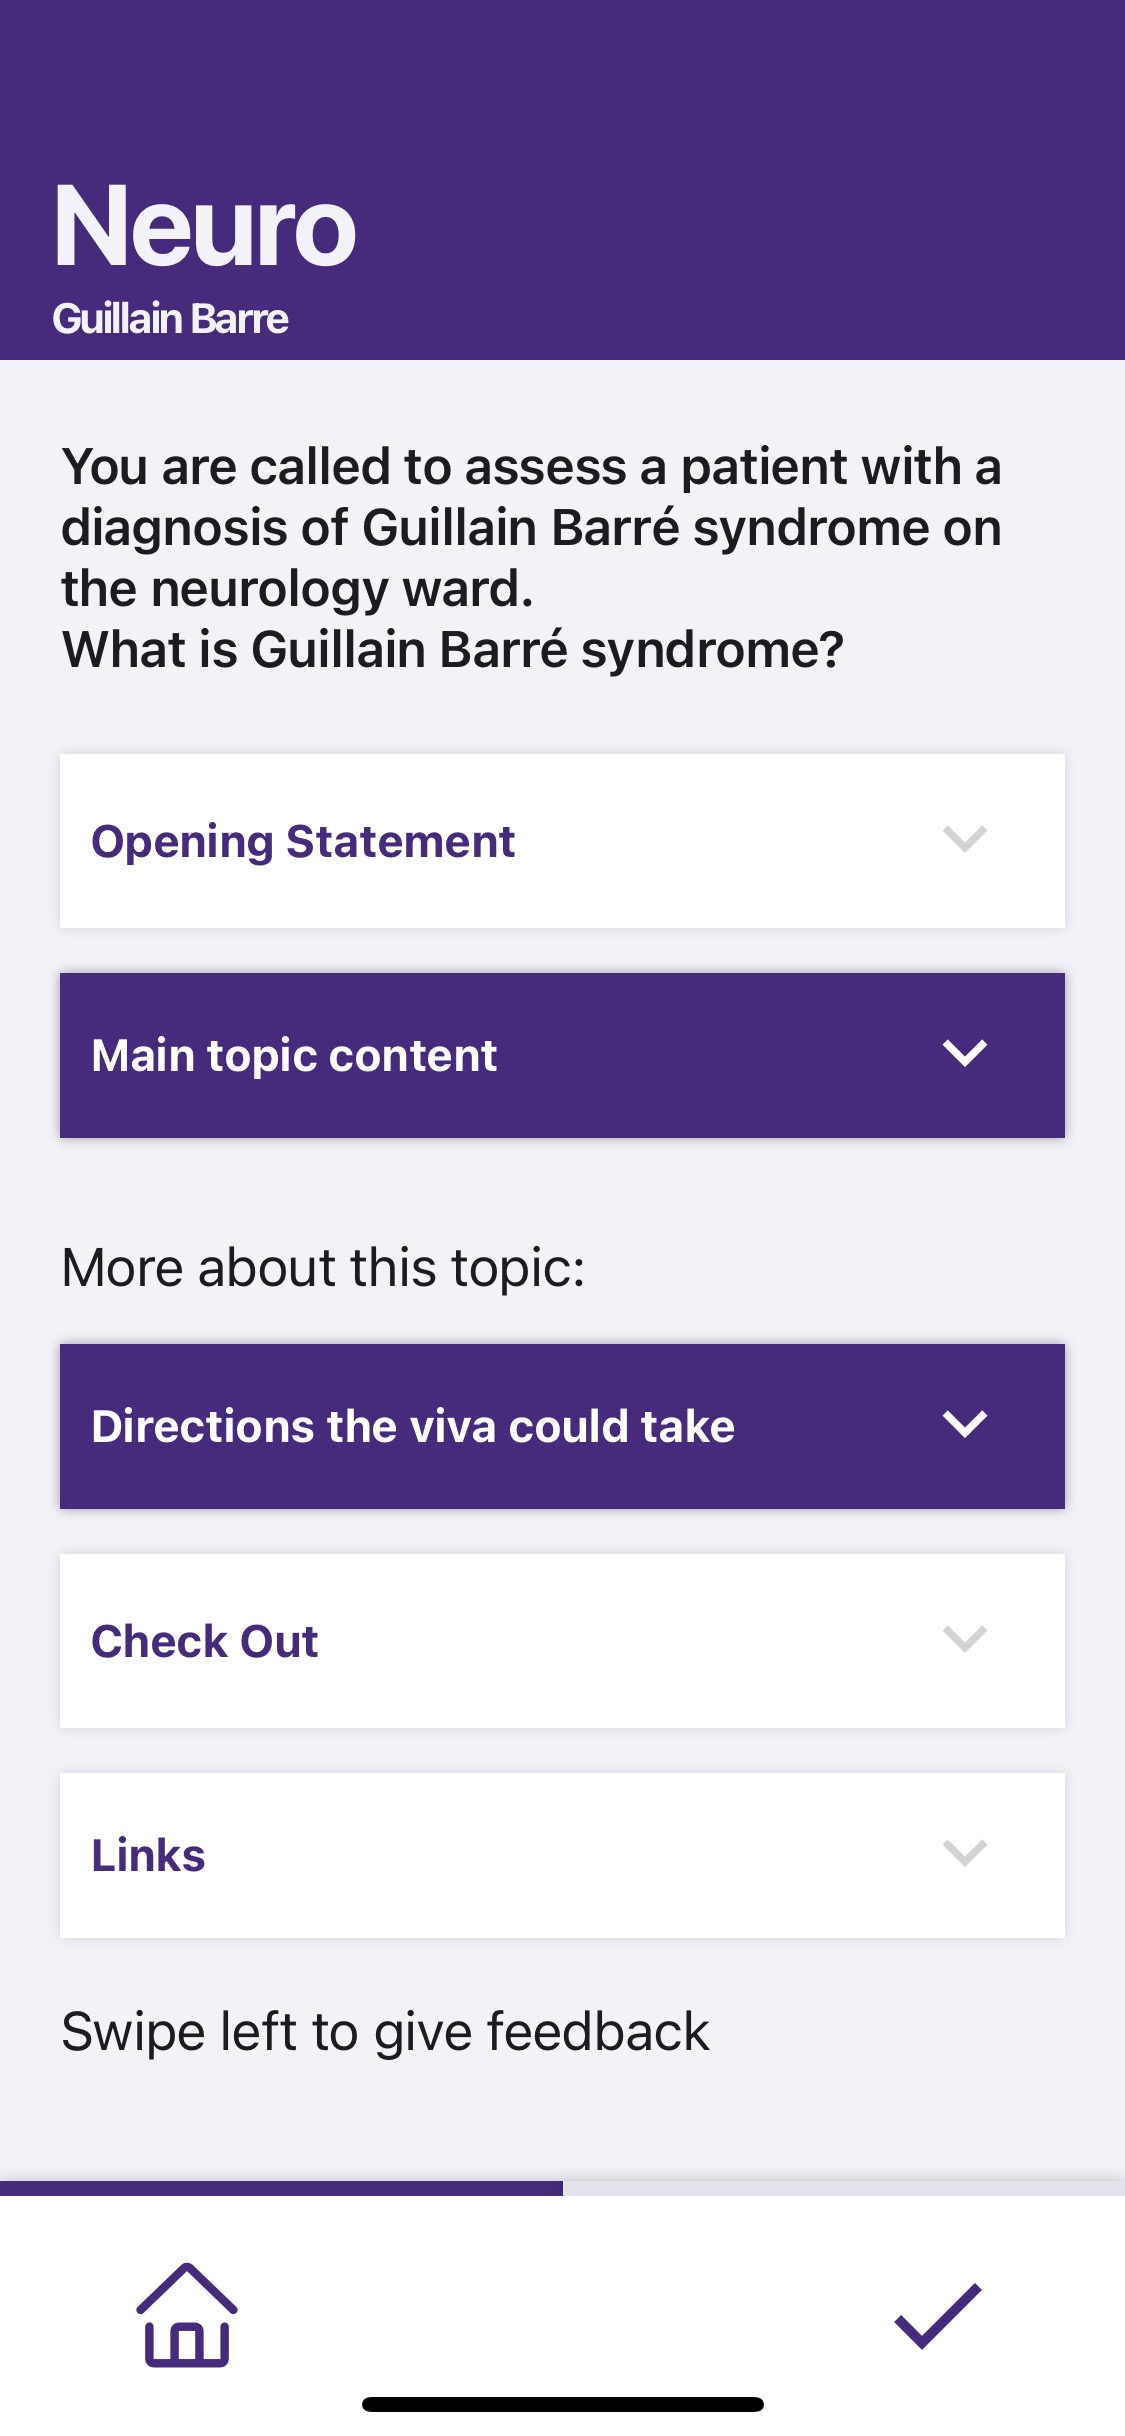Open Directions the viva could take section
The image size is (1125, 2436).
(x=413, y=1427)
